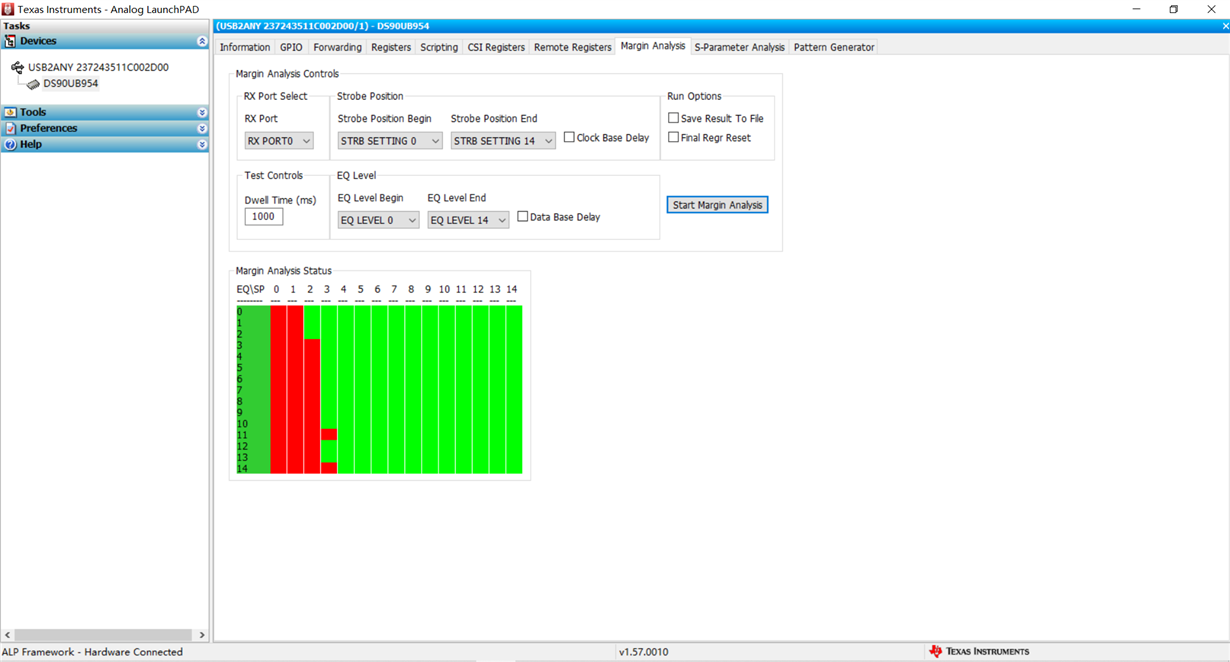Open the Registers tab
Viewport: 1230px width, 662px height.
[391, 47]
